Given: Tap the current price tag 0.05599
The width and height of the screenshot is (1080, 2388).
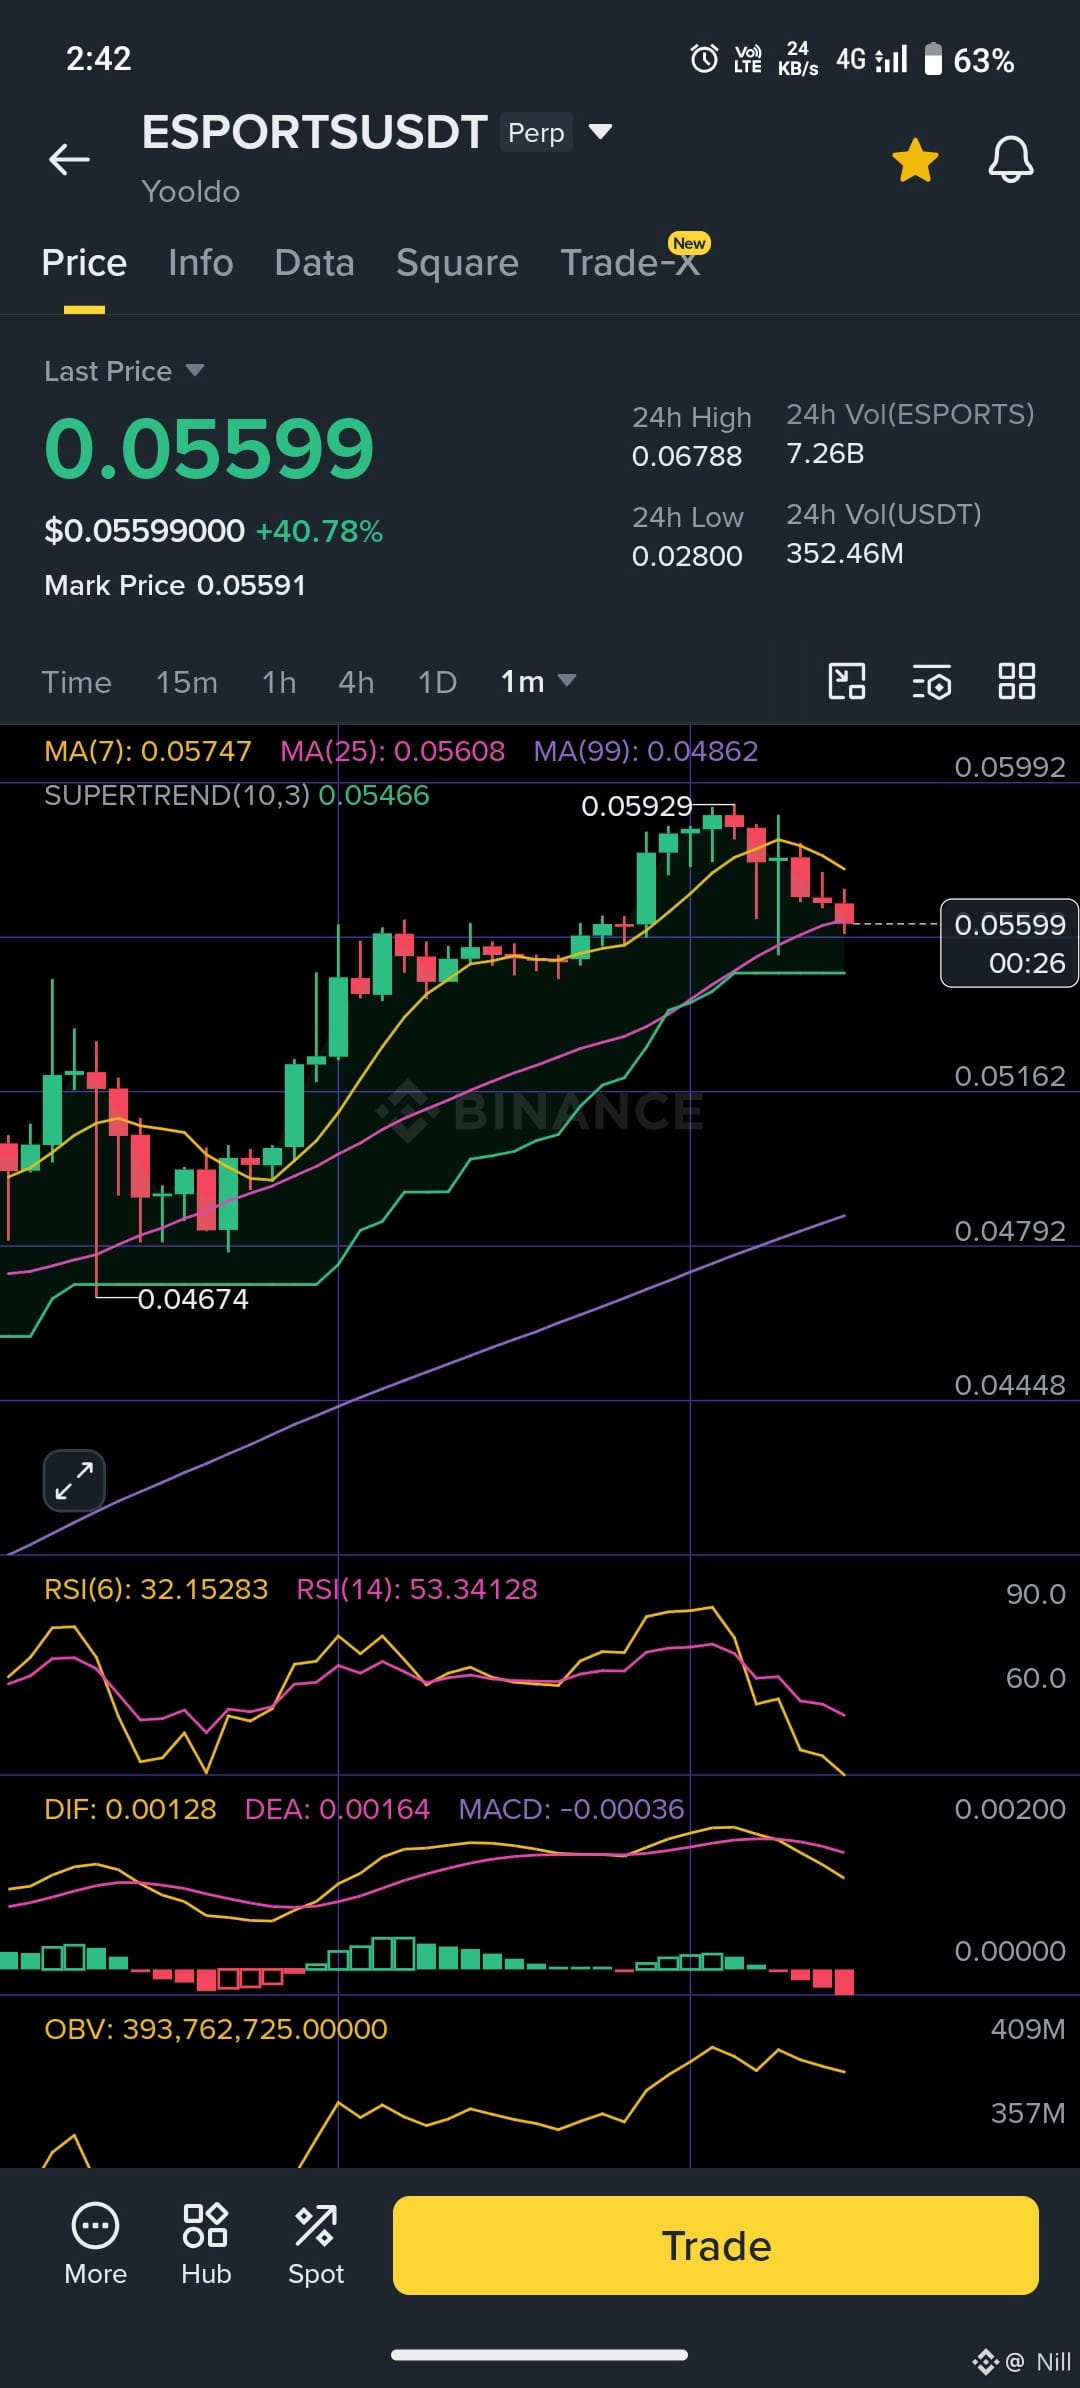Looking at the screenshot, I should click(x=1009, y=943).
